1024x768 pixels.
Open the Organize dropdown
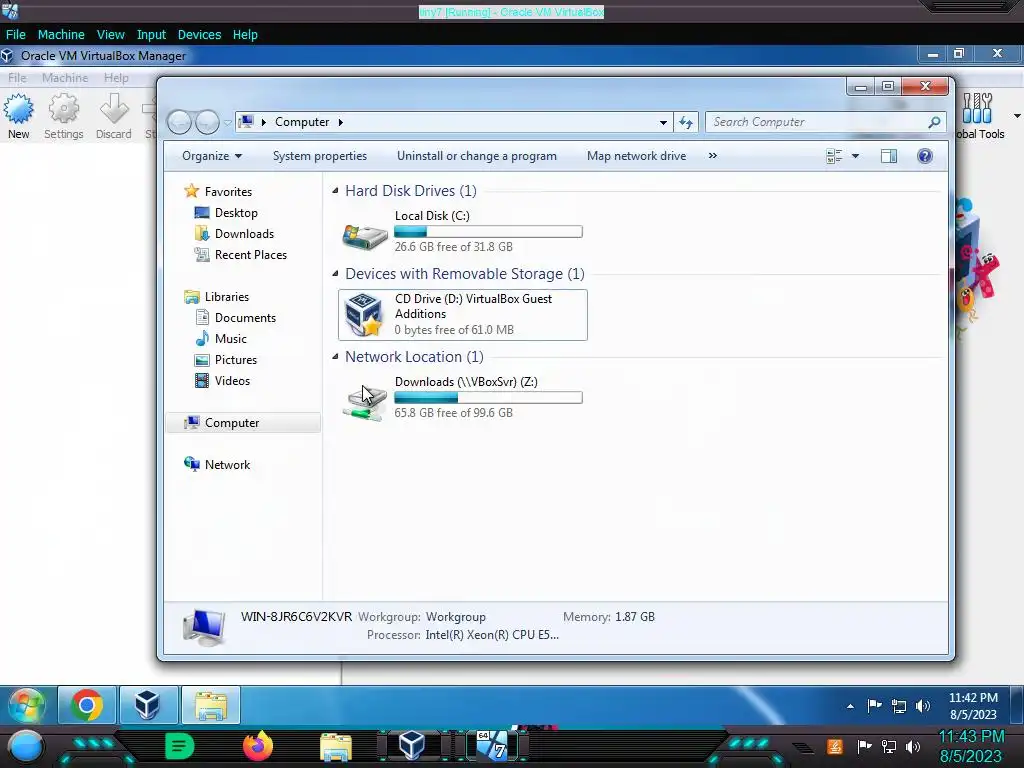pyautogui.click(x=212, y=156)
